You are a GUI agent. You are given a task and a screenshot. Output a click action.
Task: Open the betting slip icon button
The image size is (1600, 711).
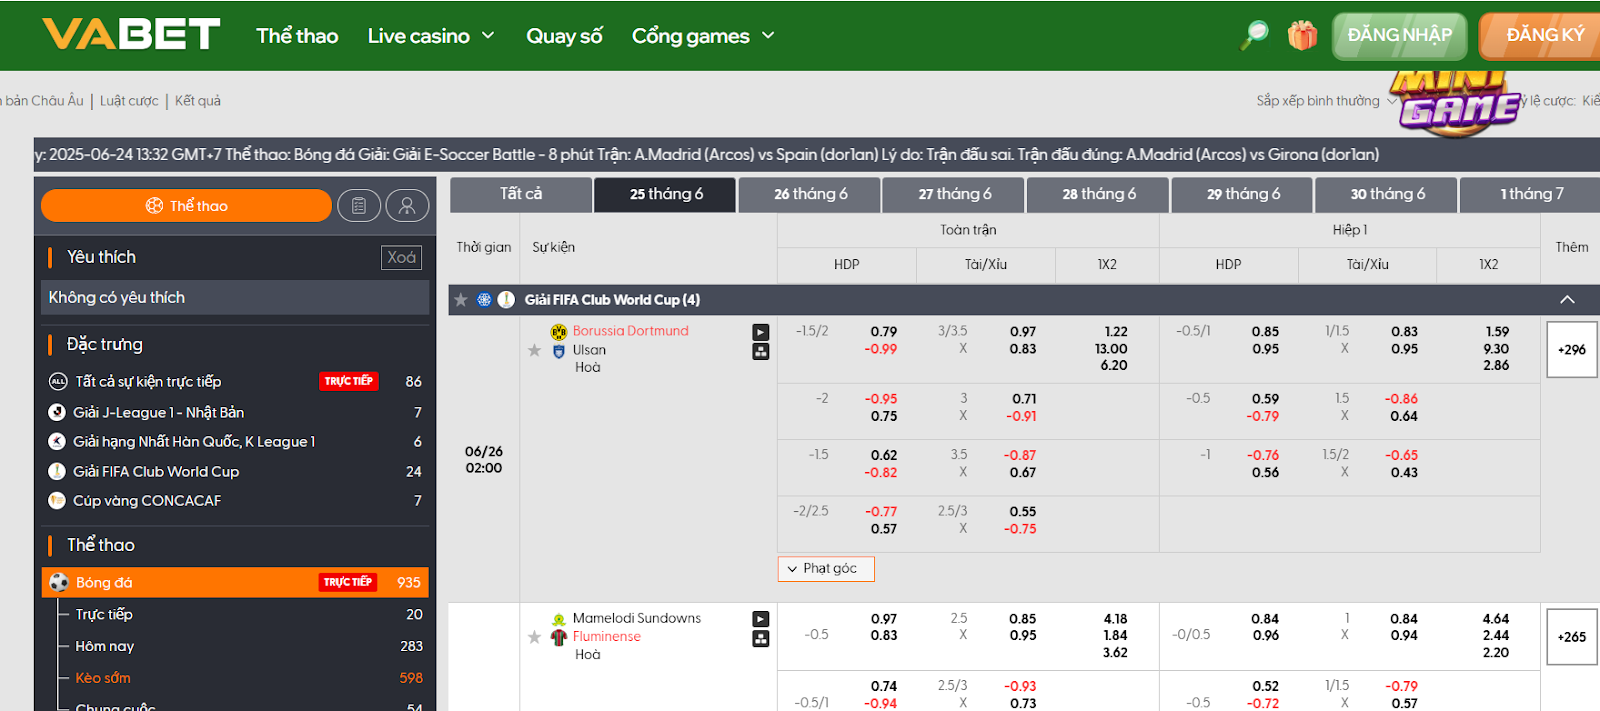point(359,205)
